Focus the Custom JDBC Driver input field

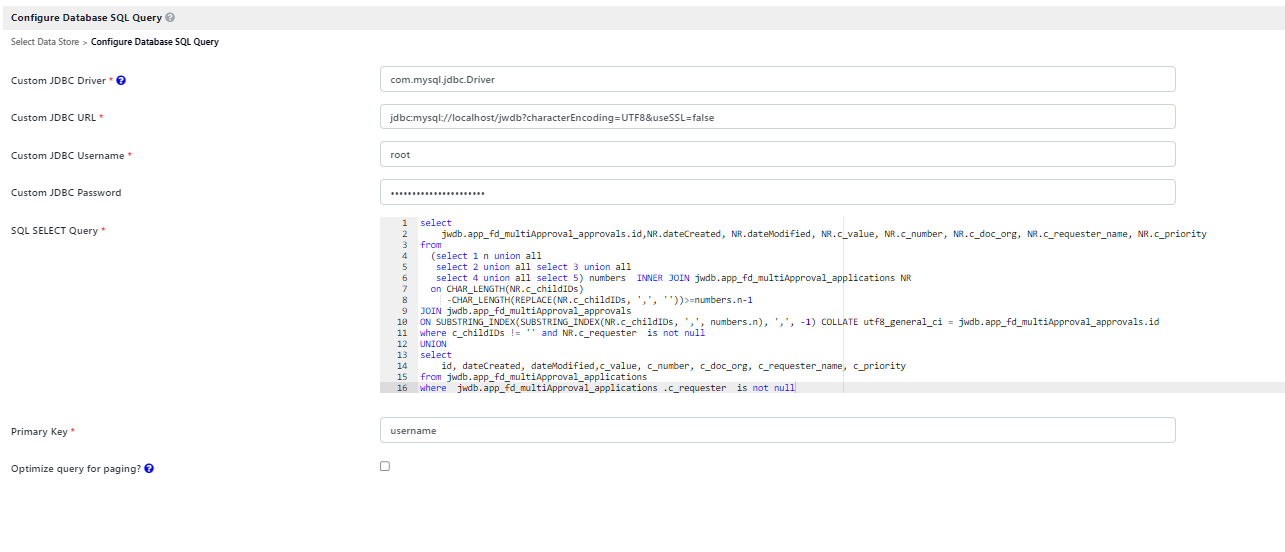(777, 79)
